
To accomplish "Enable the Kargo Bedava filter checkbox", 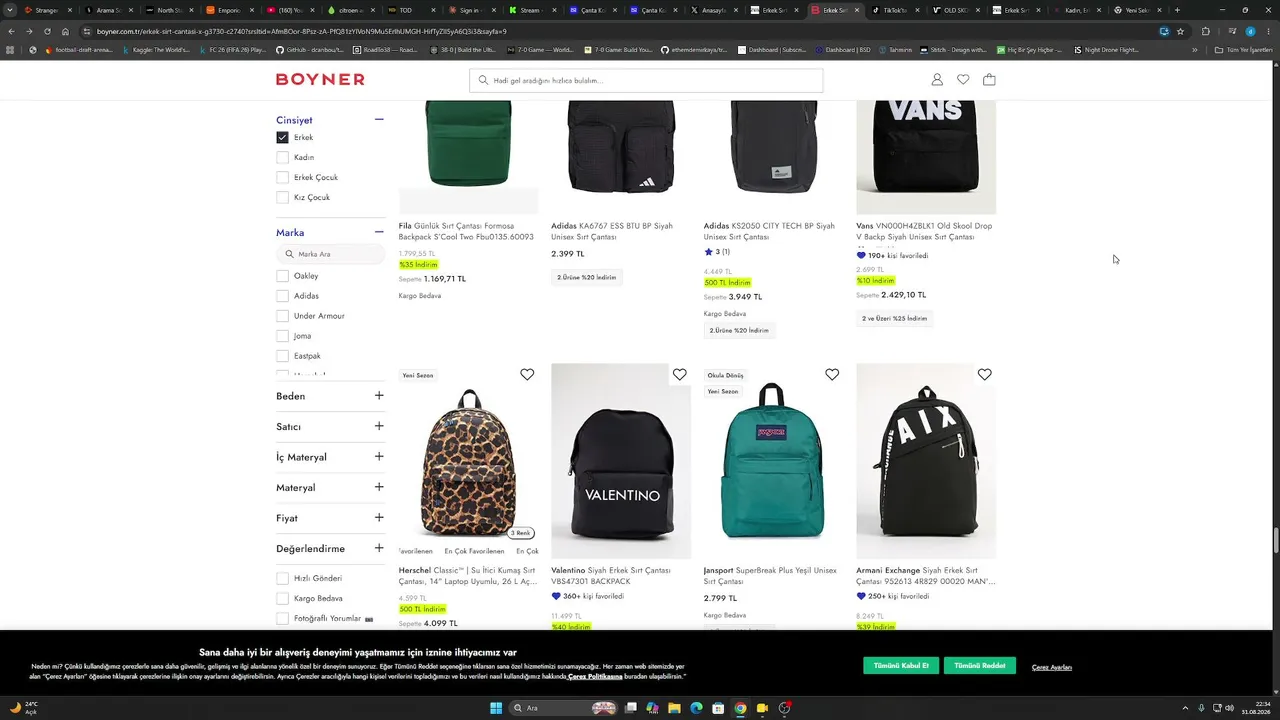I will [x=283, y=598].
